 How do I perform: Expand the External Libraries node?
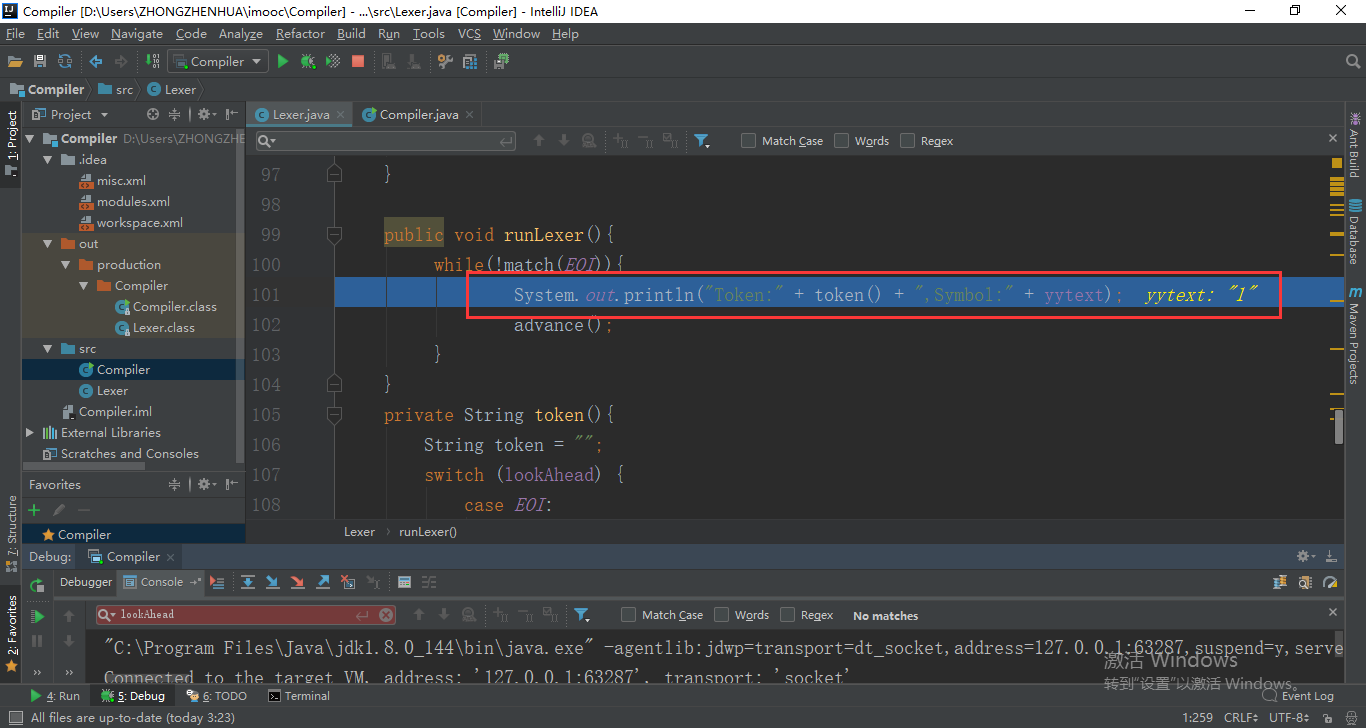tap(30, 433)
